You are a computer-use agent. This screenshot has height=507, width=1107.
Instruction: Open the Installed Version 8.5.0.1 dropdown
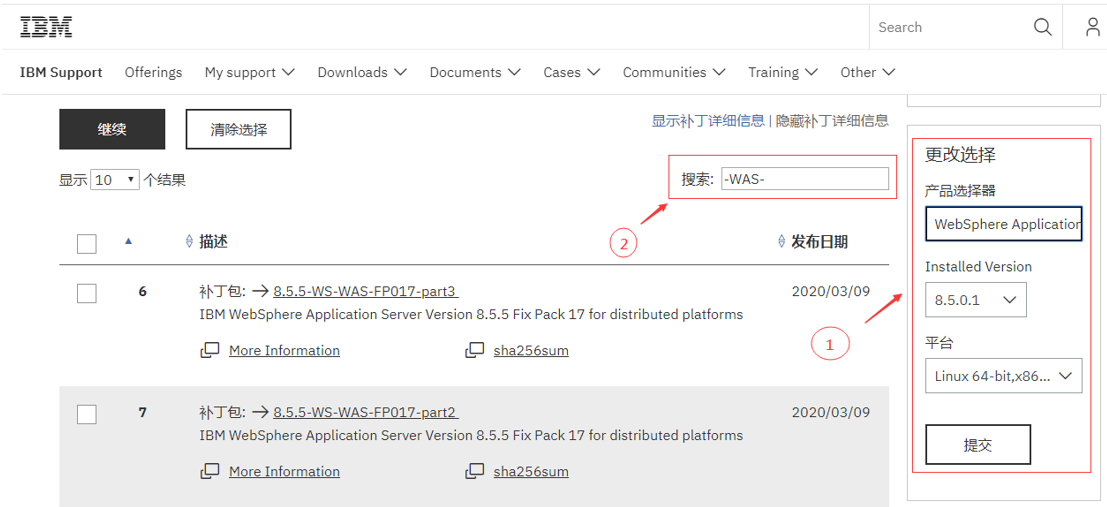coord(976,300)
